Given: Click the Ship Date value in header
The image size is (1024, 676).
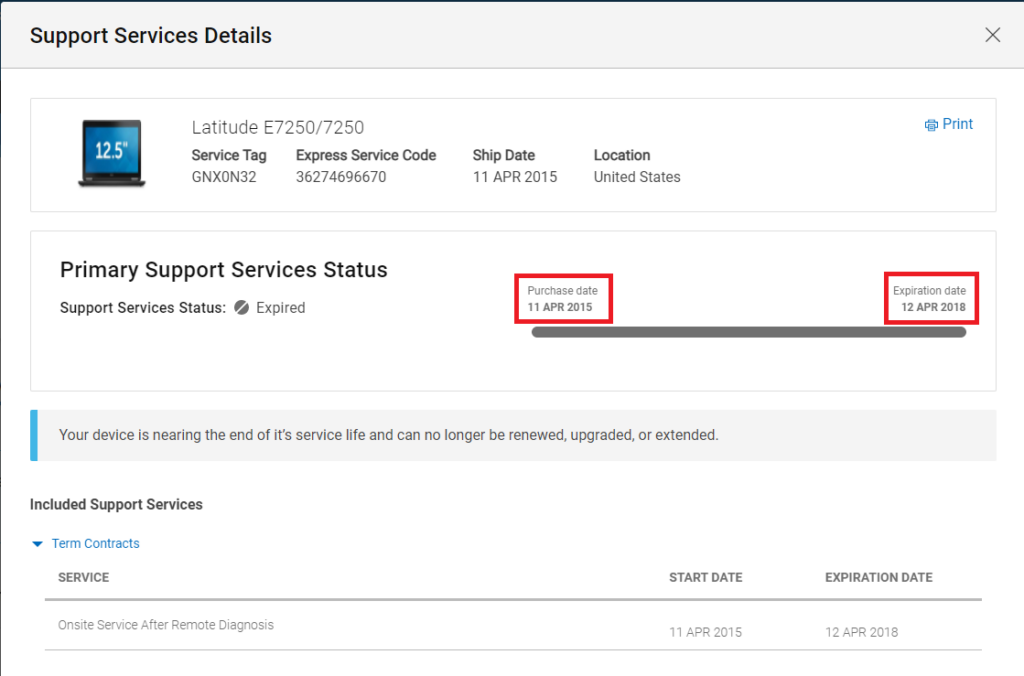Looking at the screenshot, I should coord(514,177).
